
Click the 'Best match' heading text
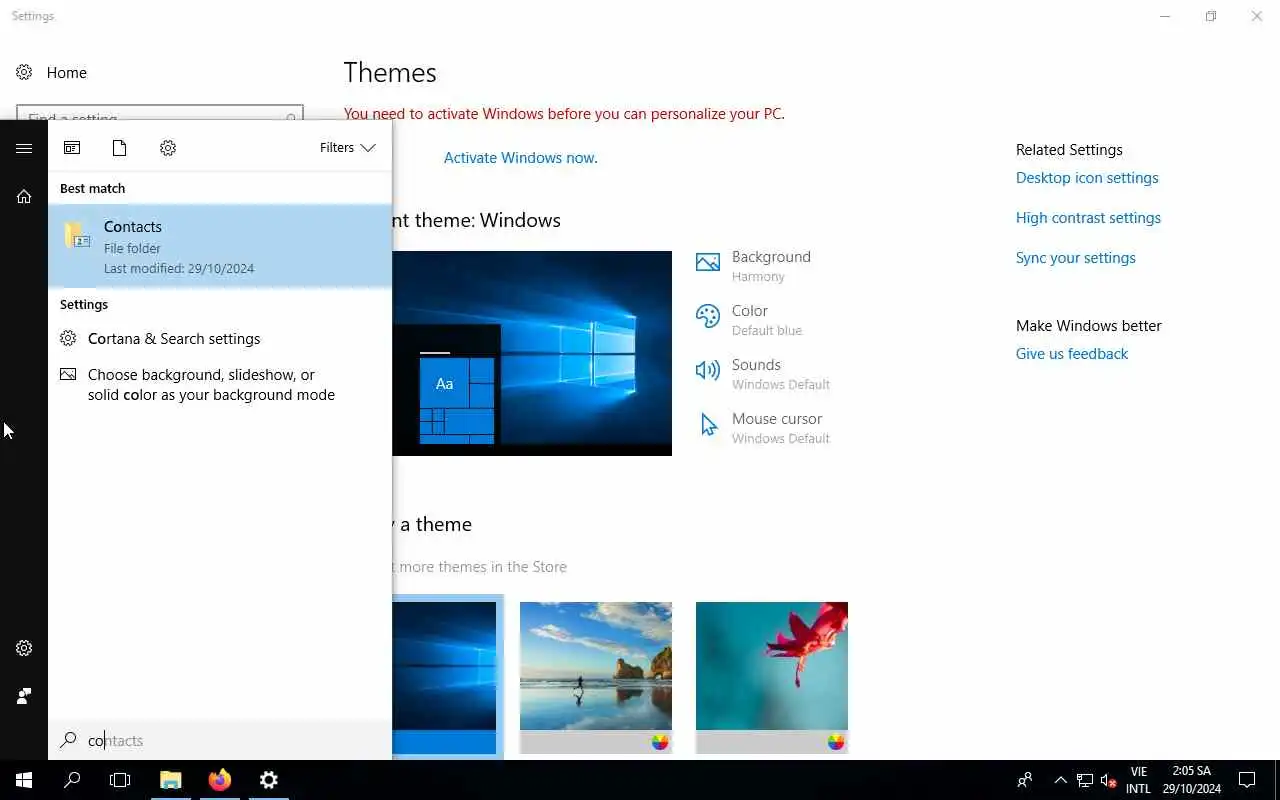point(92,188)
